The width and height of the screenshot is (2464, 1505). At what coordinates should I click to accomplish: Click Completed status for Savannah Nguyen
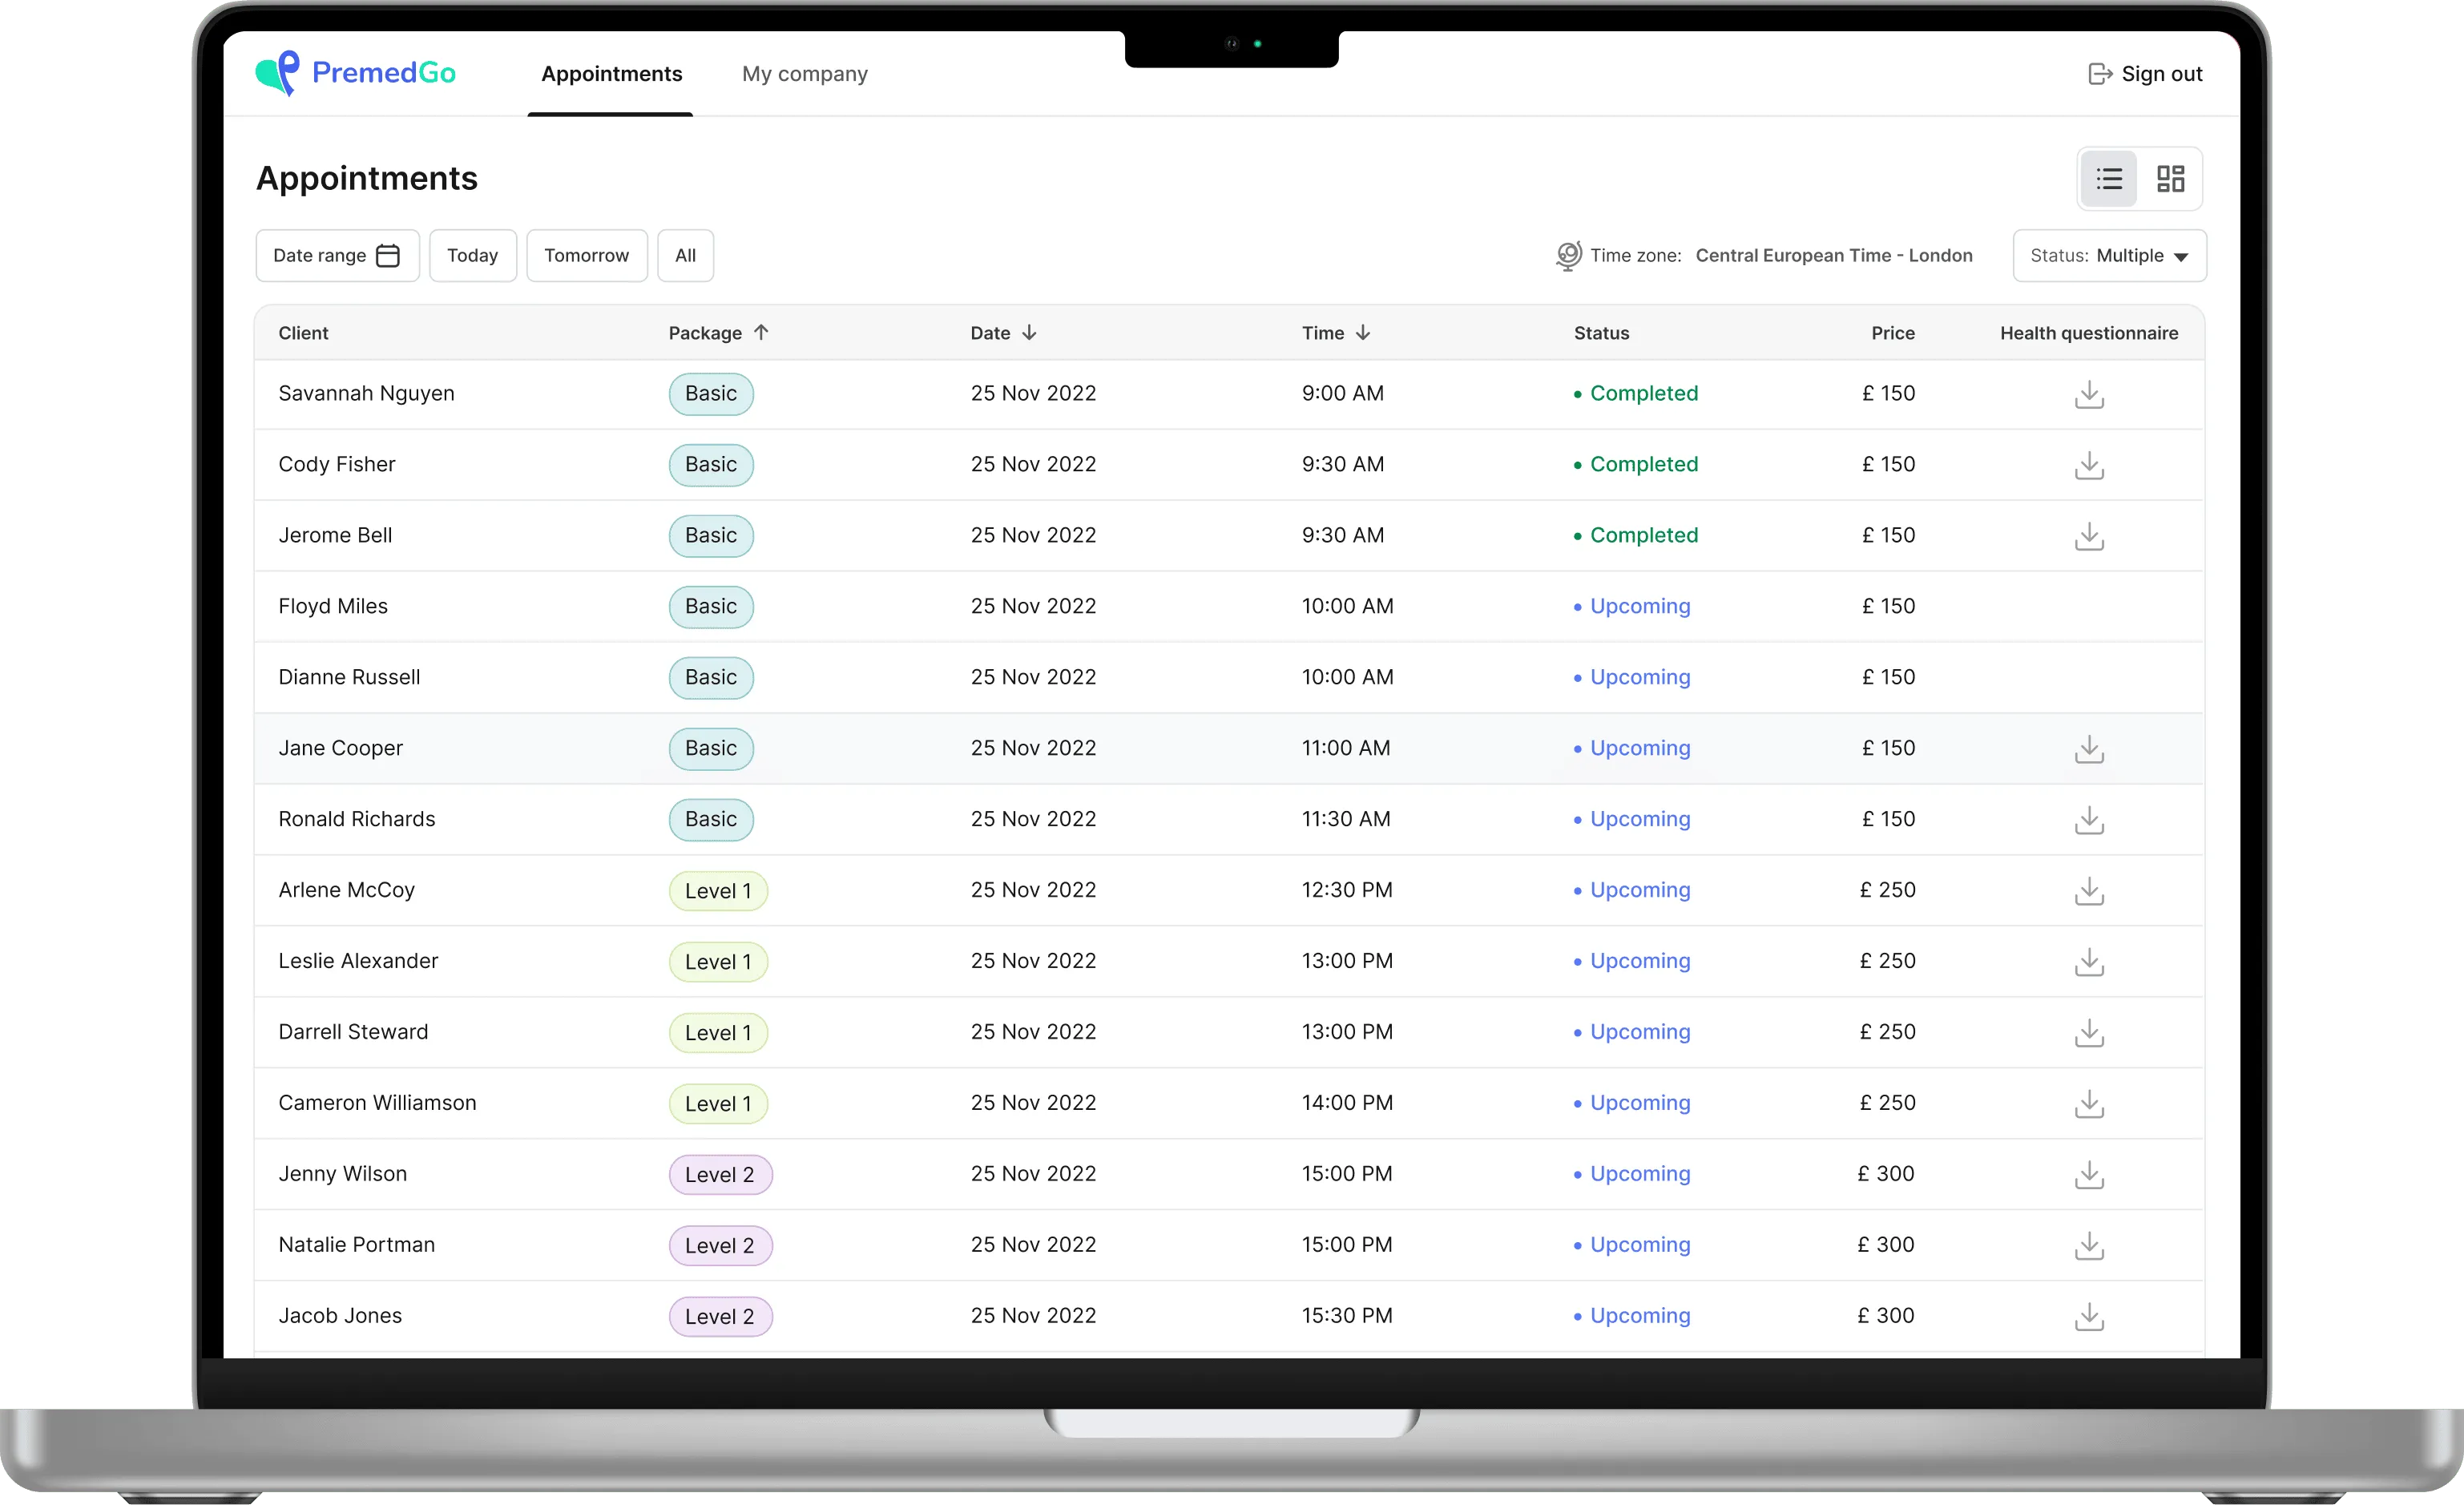[1636, 393]
